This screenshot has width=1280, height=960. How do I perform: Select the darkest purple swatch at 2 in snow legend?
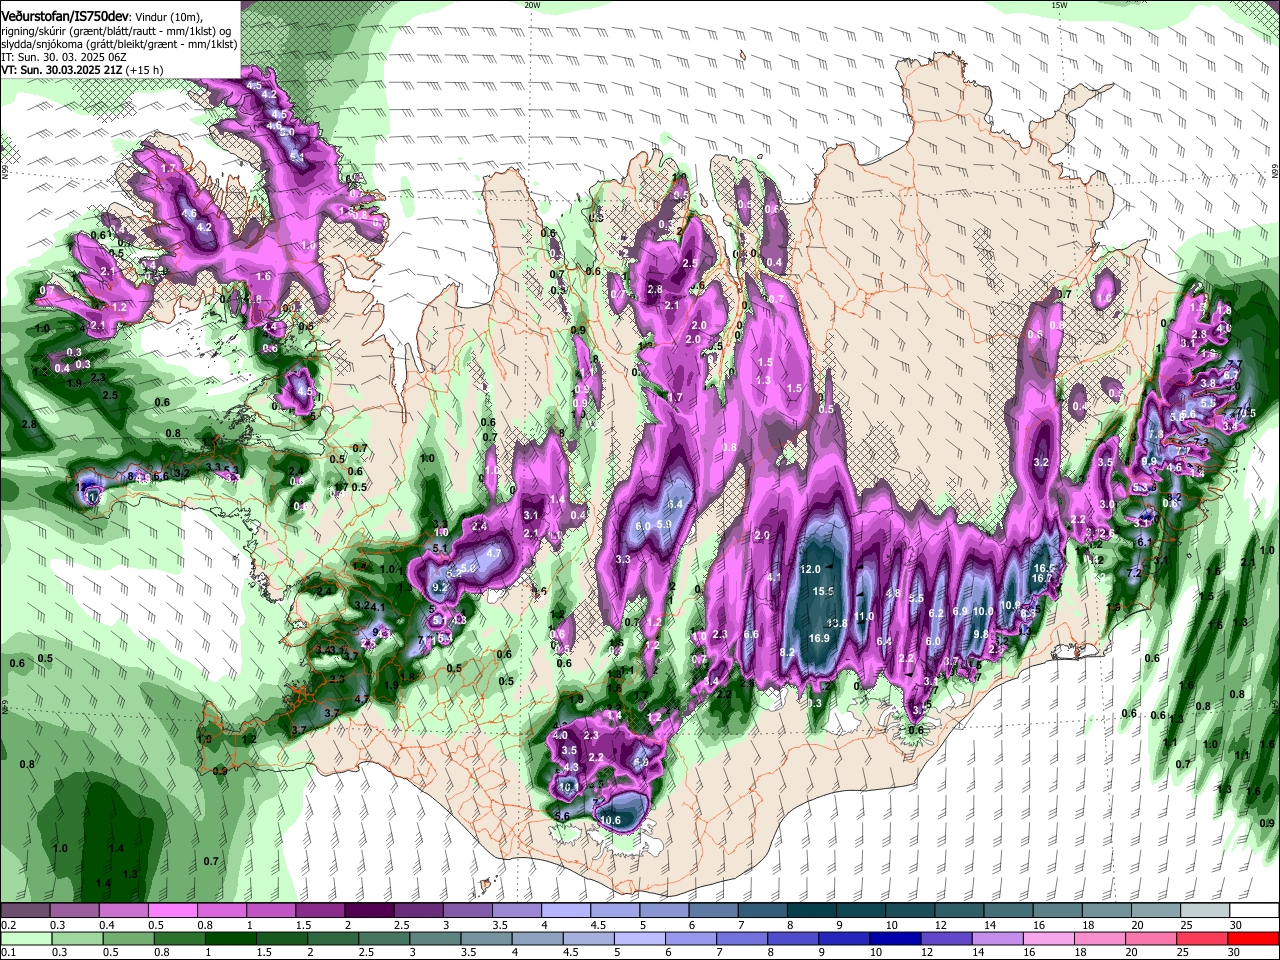(369, 911)
